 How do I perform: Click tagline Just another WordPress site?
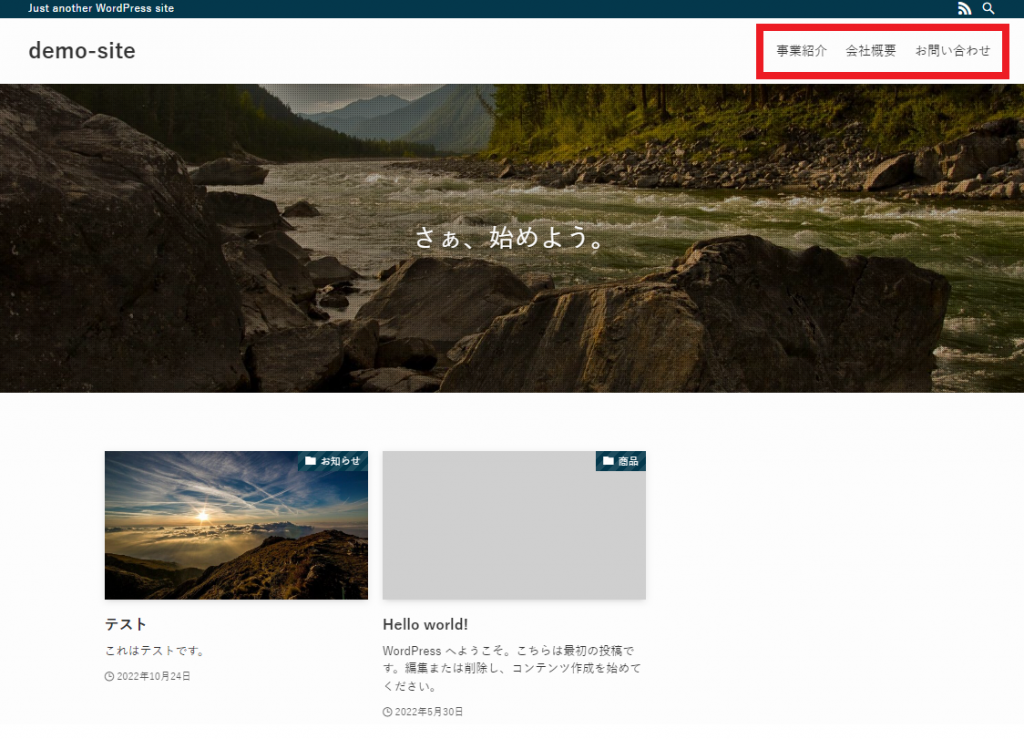[x=101, y=8]
